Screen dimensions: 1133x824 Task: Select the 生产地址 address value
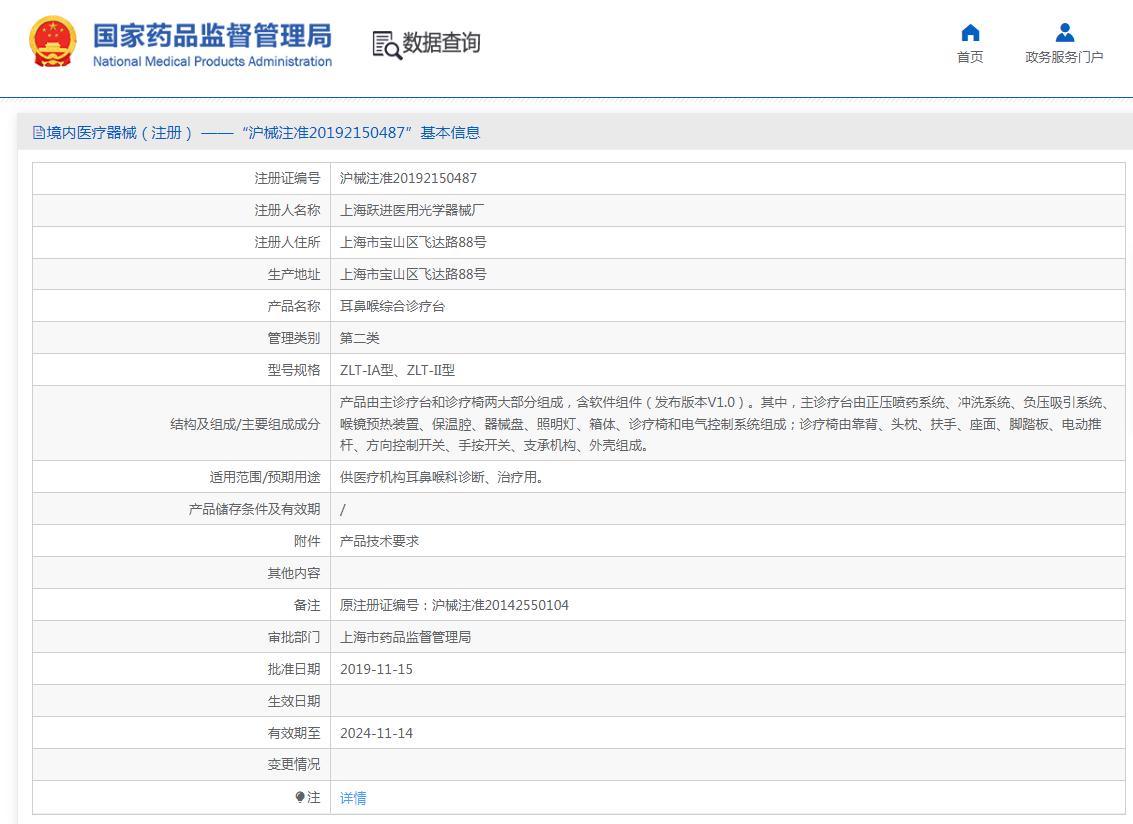[x=413, y=274]
